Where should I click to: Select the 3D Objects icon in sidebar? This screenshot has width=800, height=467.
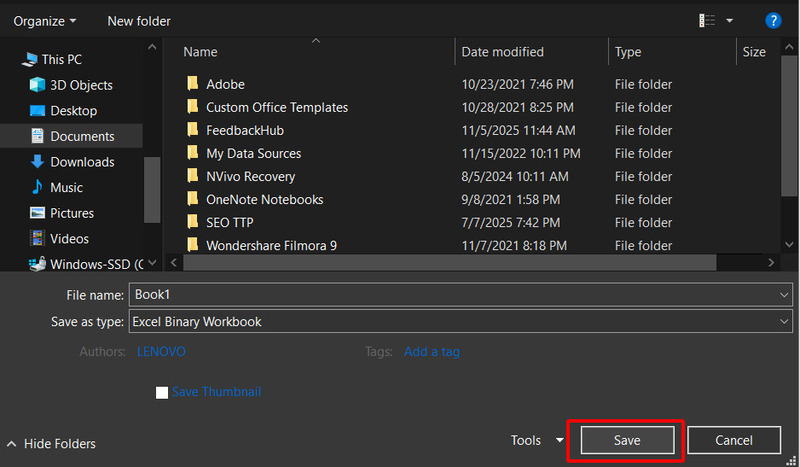tap(38, 85)
